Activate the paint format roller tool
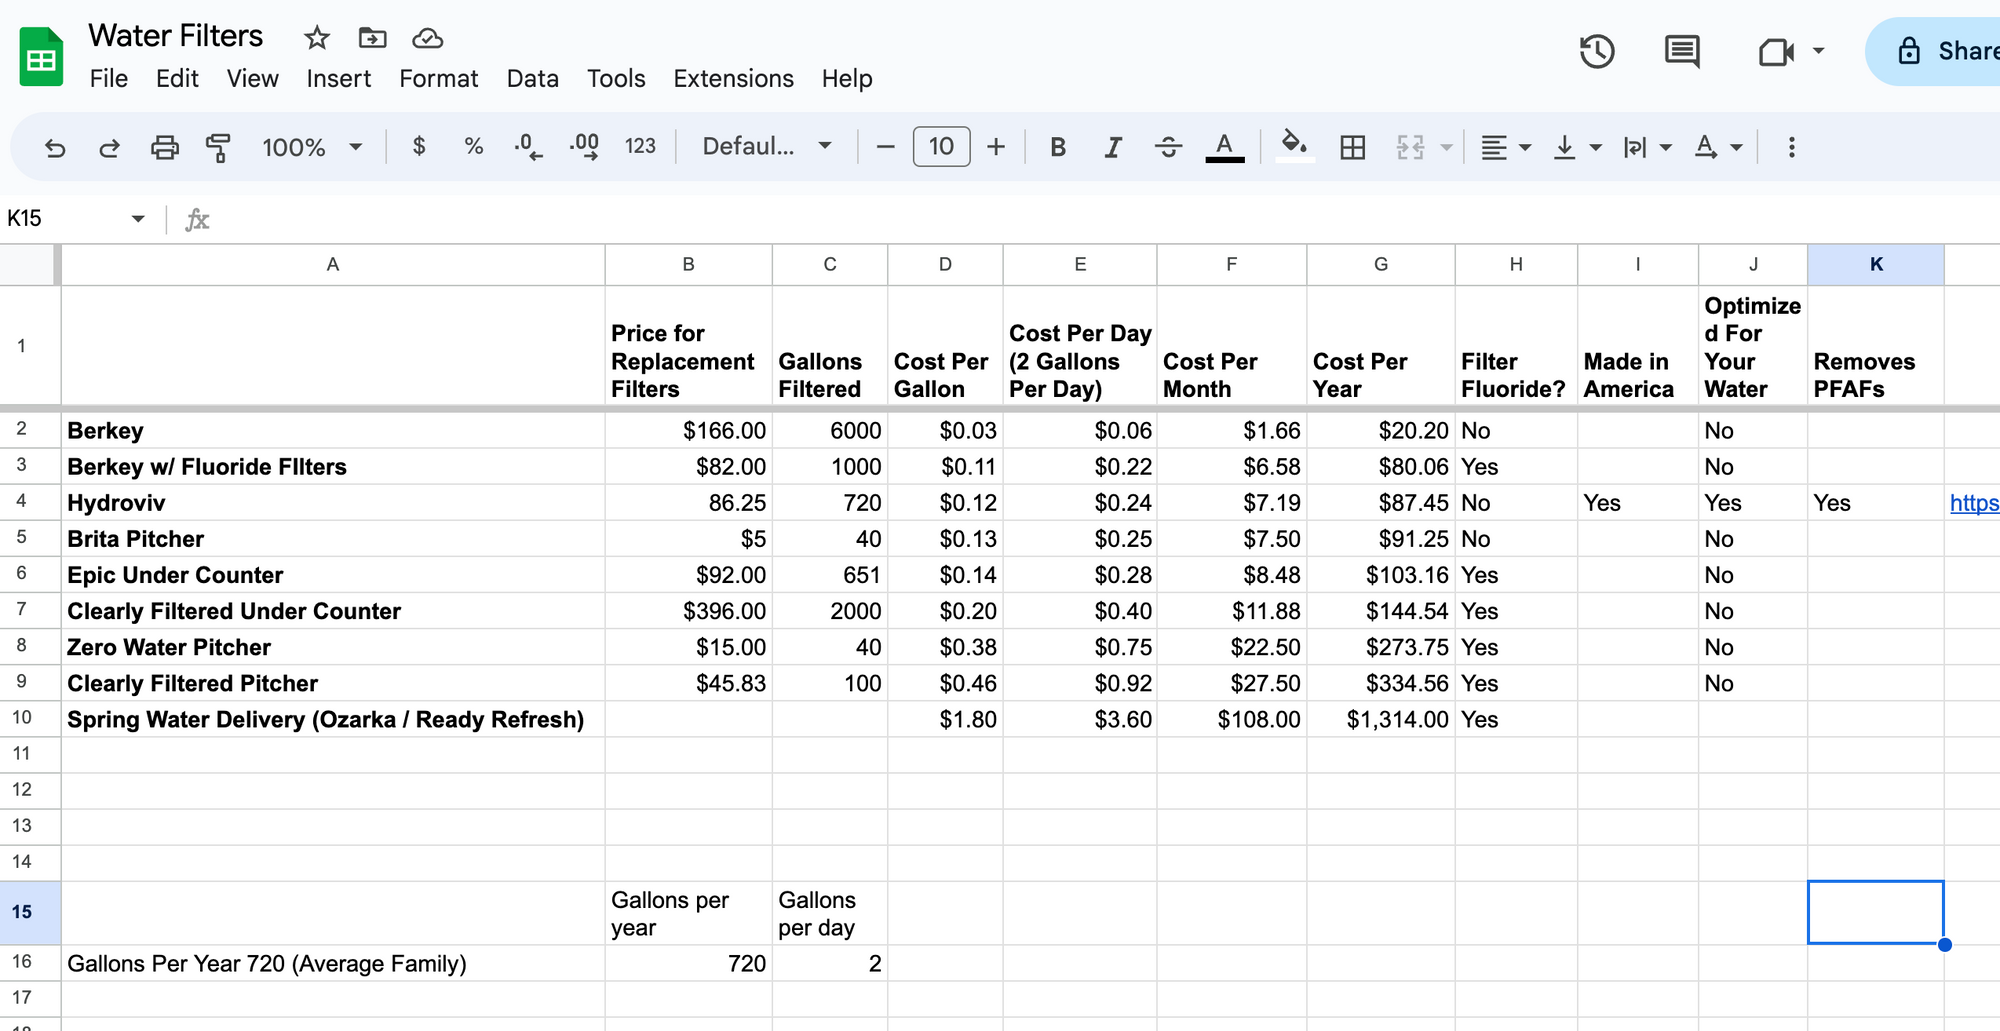The height and width of the screenshot is (1031, 2000). (x=218, y=148)
